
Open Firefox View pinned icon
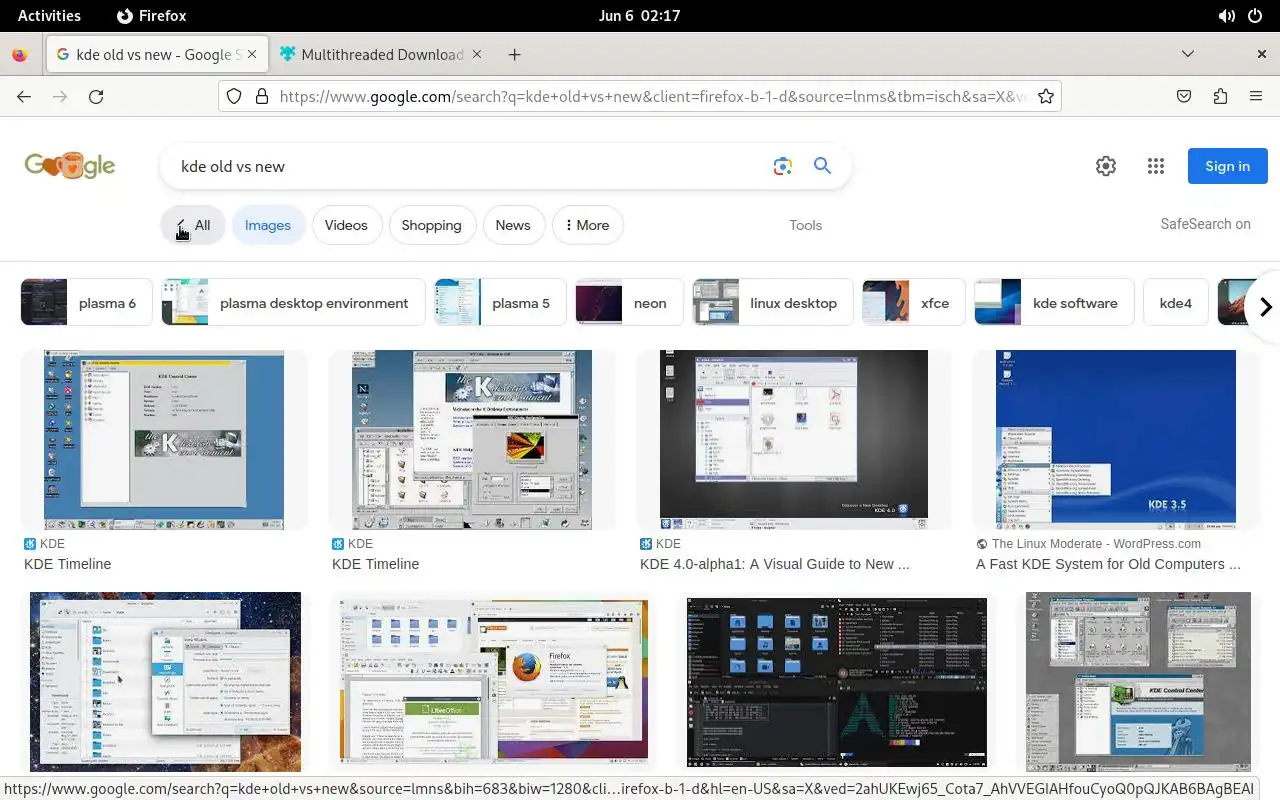coord(20,54)
